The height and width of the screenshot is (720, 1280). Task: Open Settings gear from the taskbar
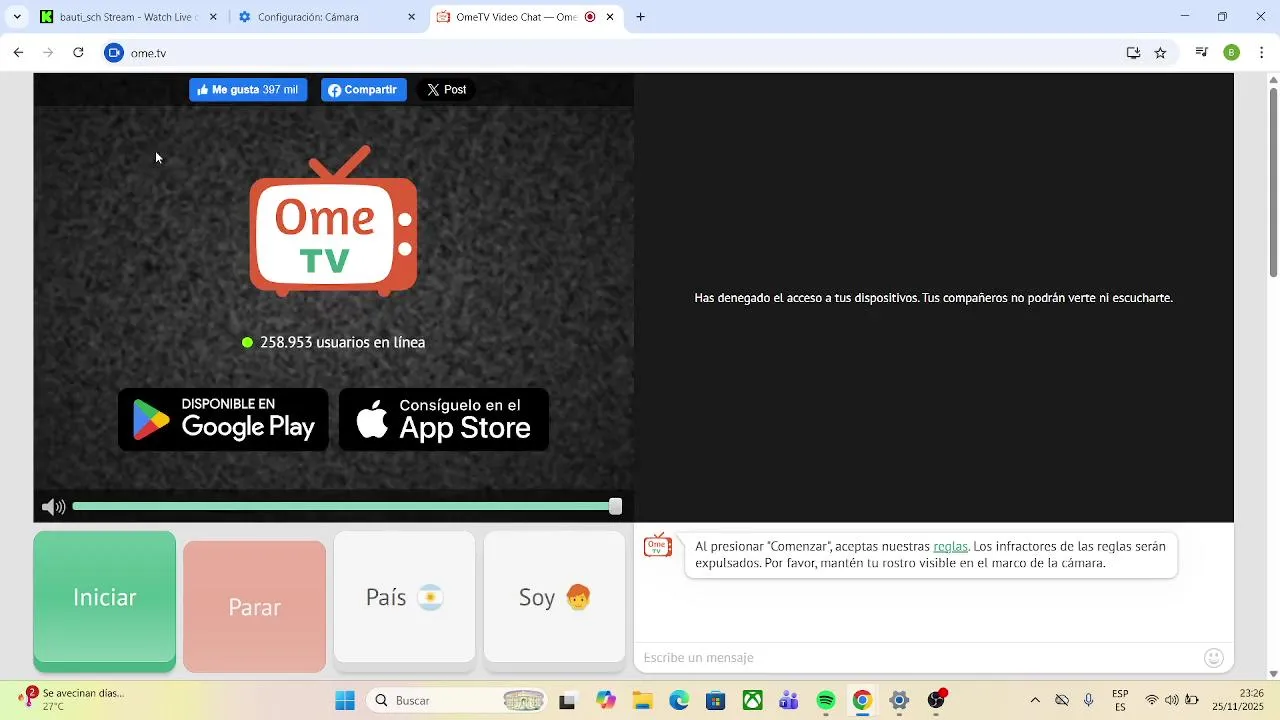point(899,701)
